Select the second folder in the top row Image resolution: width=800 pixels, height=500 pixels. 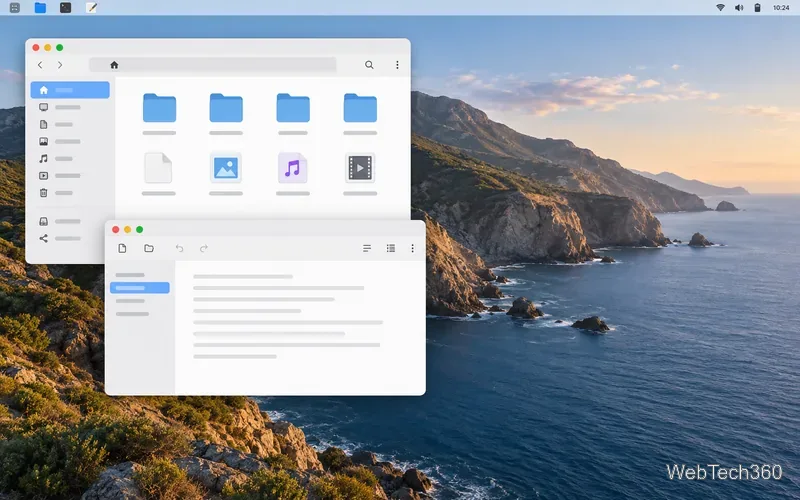pyautogui.click(x=226, y=108)
